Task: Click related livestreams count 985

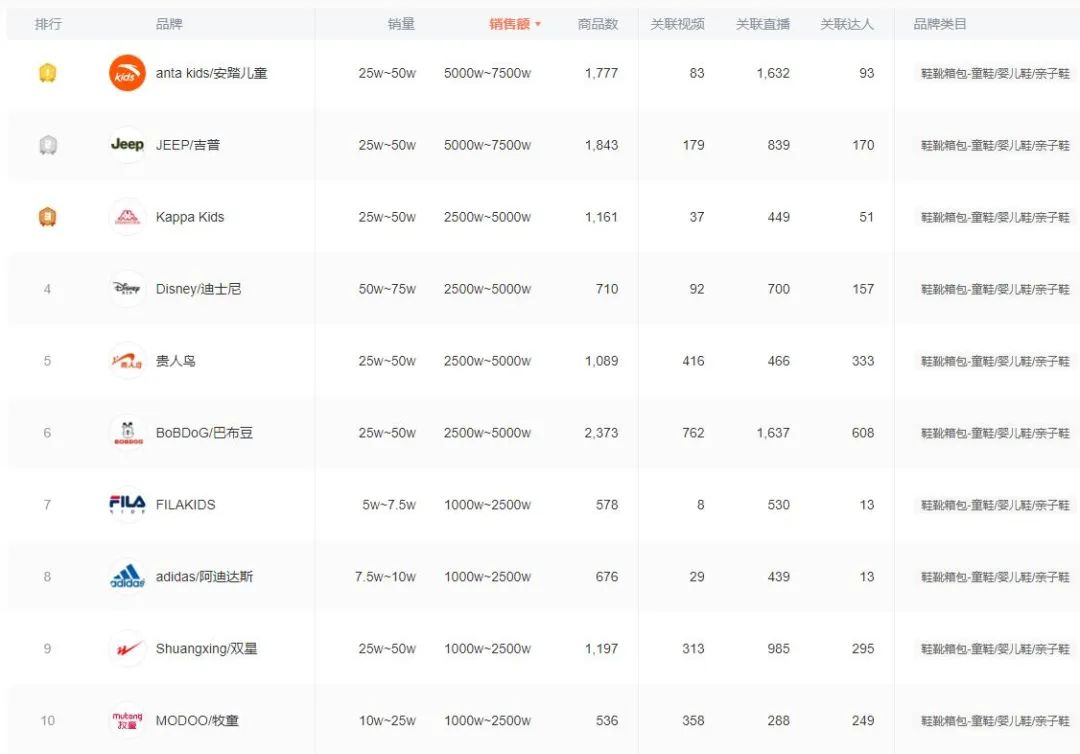Action: point(778,649)
